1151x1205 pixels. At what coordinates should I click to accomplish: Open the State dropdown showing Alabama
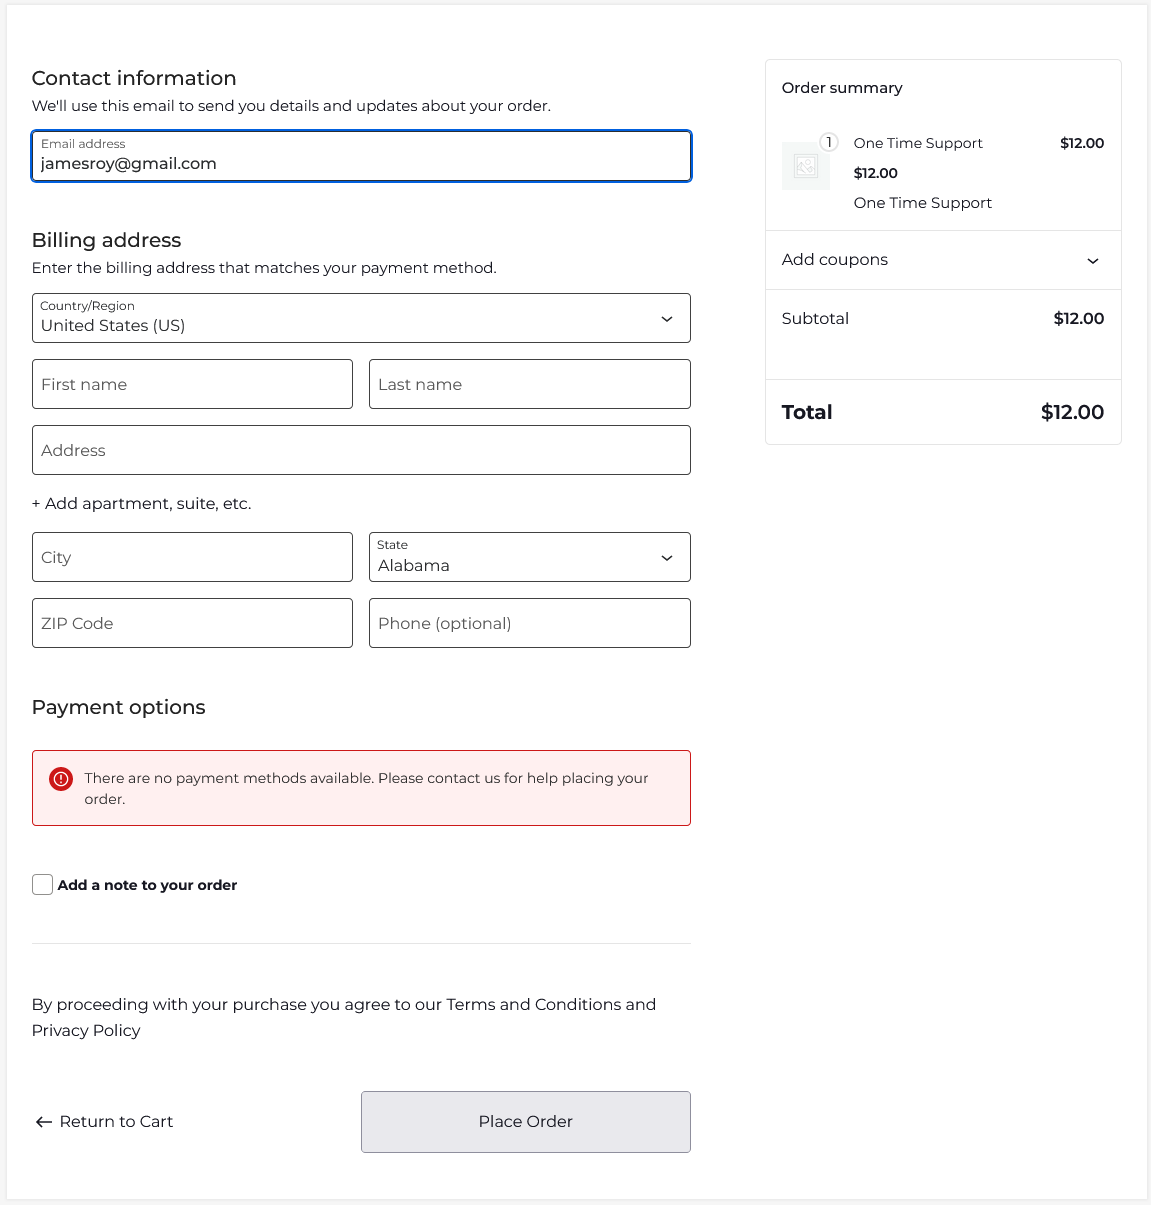(529, 557)
